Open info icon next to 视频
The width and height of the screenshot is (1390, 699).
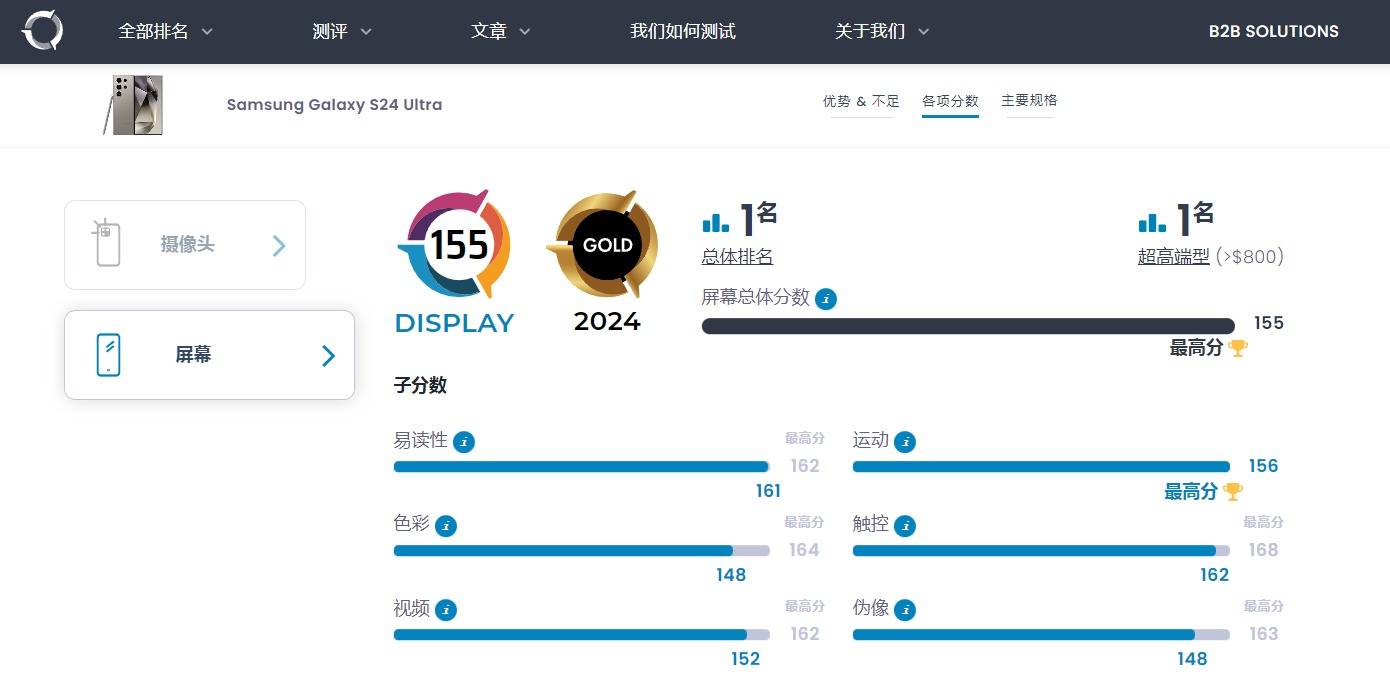(x=446, y=610)
